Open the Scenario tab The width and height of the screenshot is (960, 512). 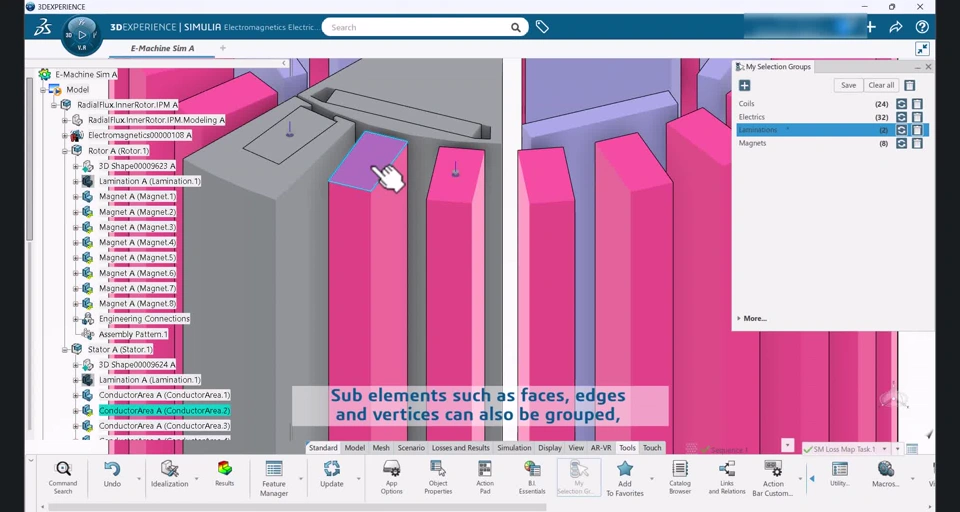click(411, 448)
